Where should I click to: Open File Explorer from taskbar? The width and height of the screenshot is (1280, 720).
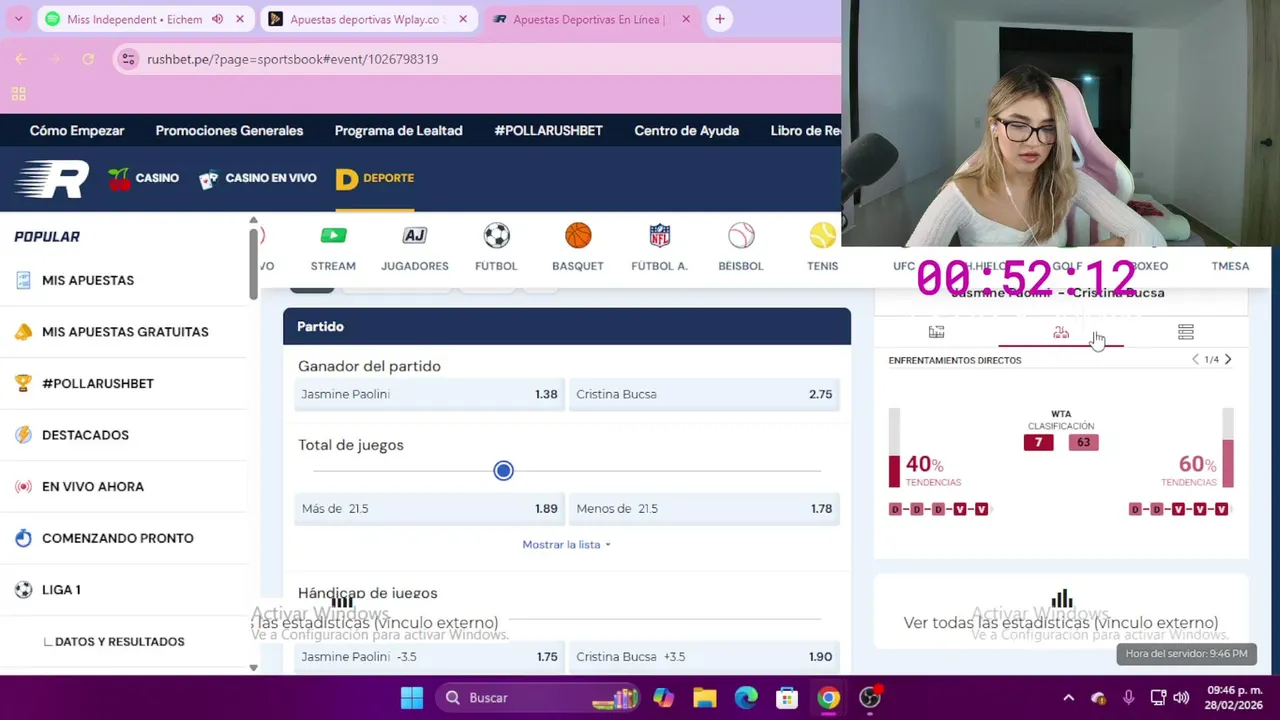click(705, 698)
